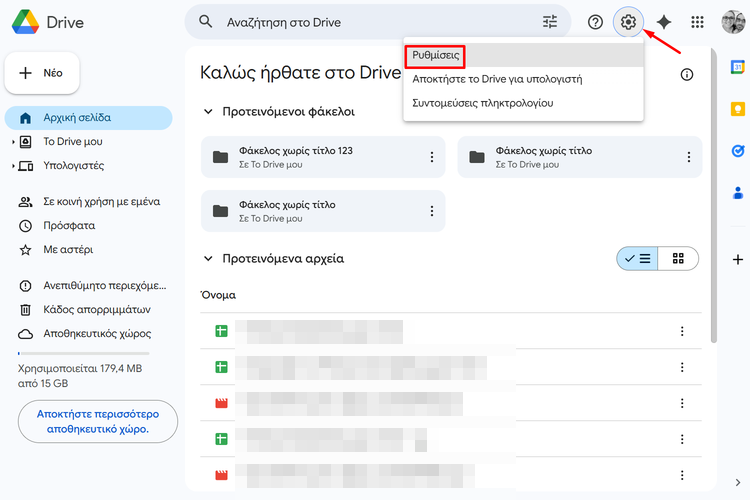Click red video icon of third file
750x500 pixels.
click(221, 403)
